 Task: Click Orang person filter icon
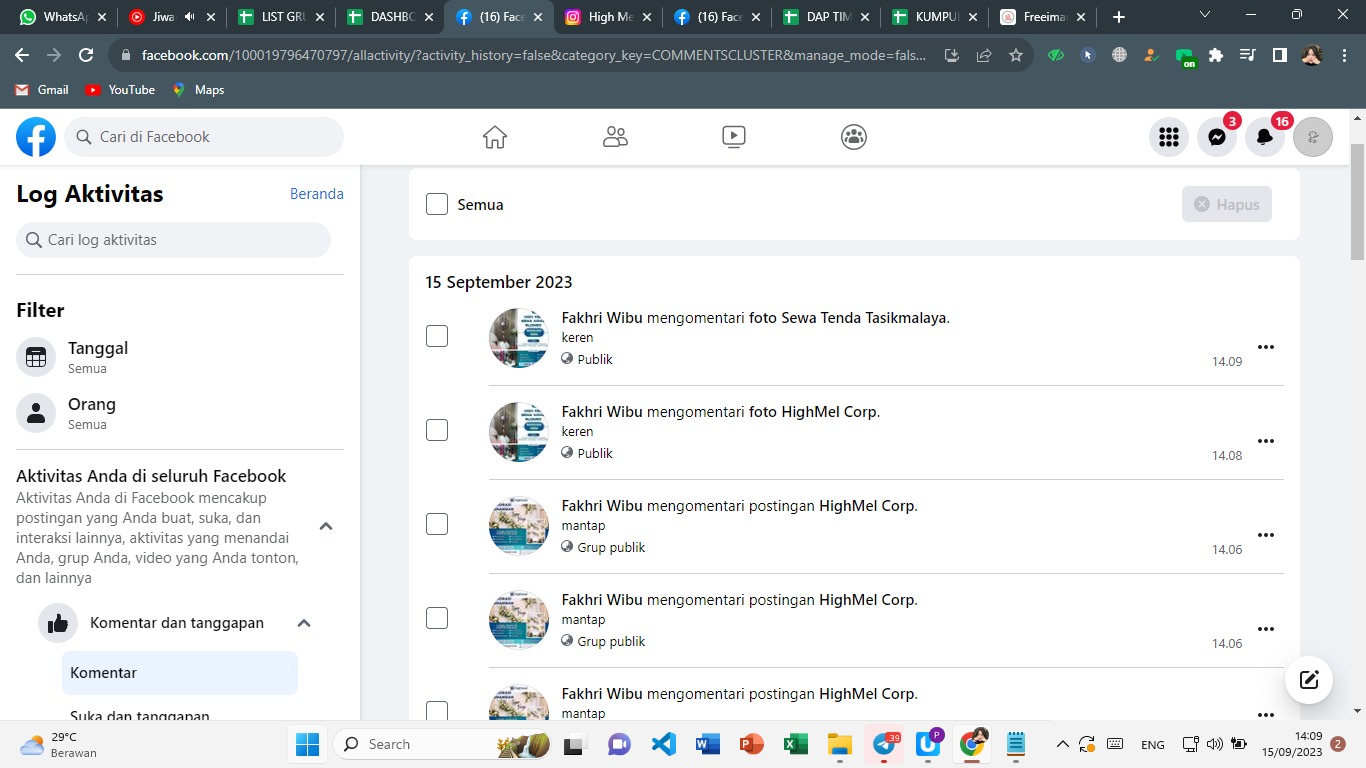coord(36,413)
